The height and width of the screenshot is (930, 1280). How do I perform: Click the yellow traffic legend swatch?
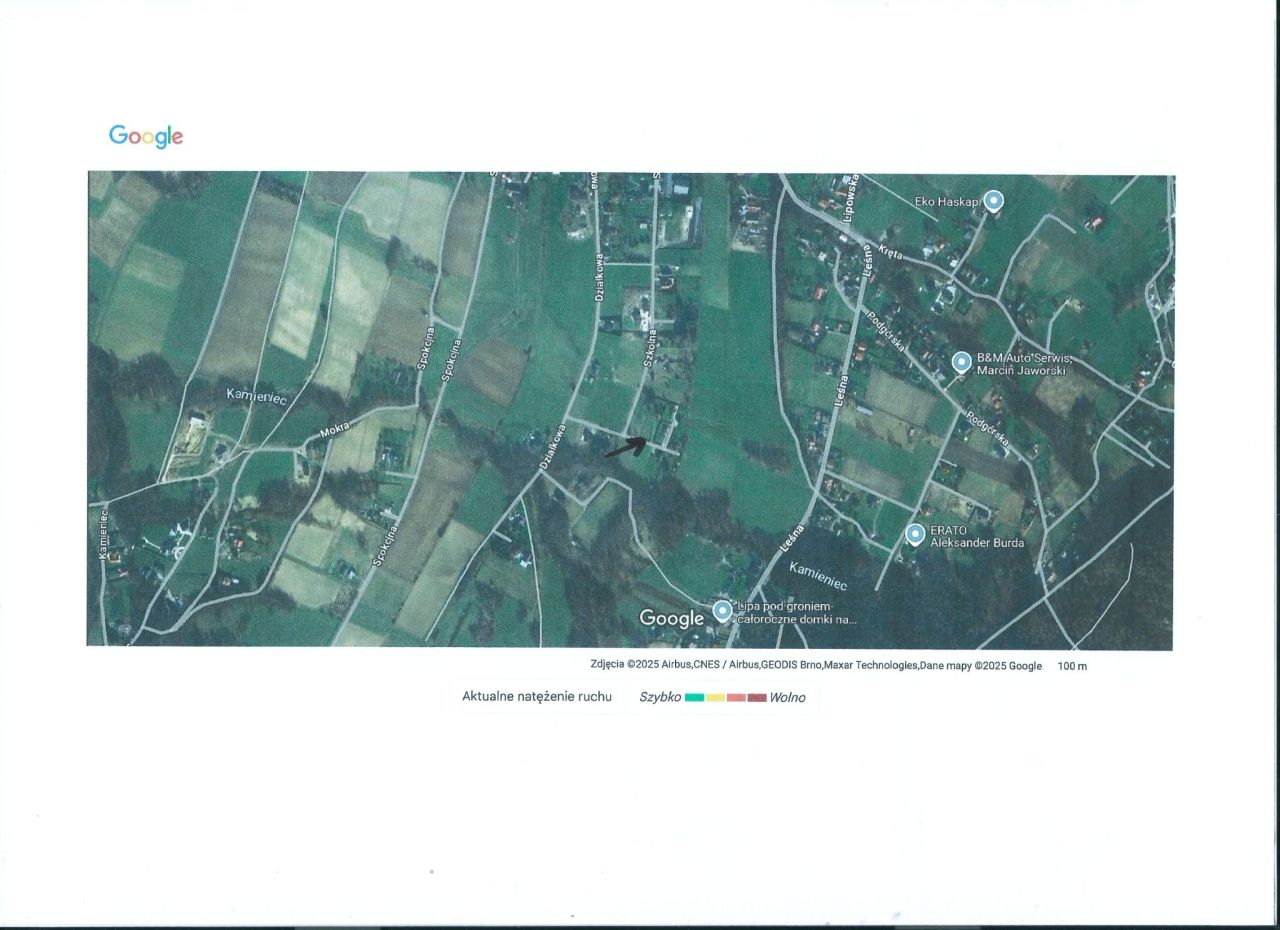pyautogui.click(x=715, y=698)
